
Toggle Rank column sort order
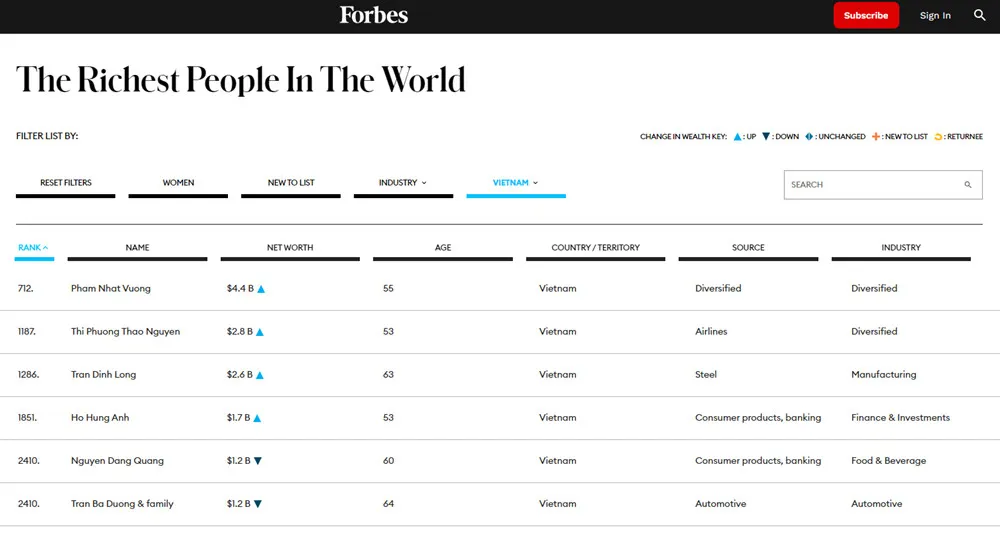click(33, 247)
